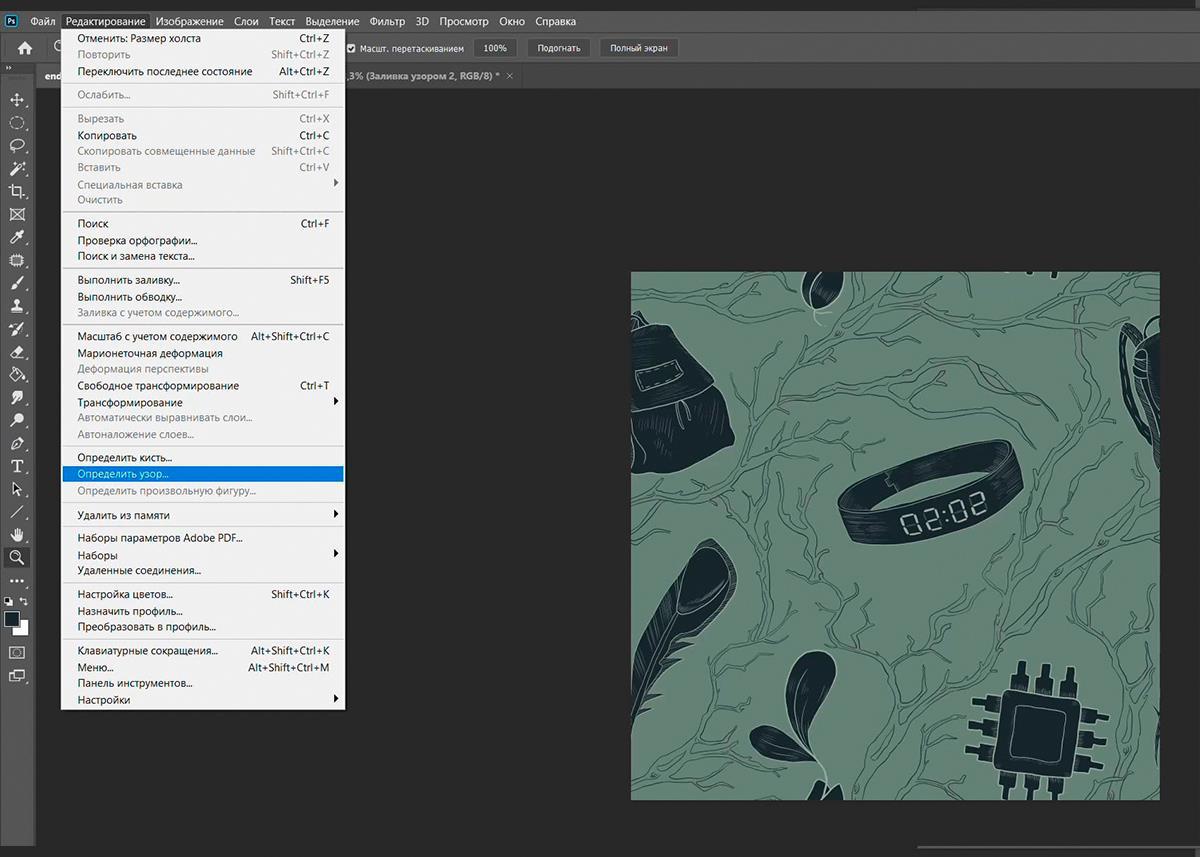Select the Crop tool
The width and height of the screenshot is (1200, 857).
[17, 191]
